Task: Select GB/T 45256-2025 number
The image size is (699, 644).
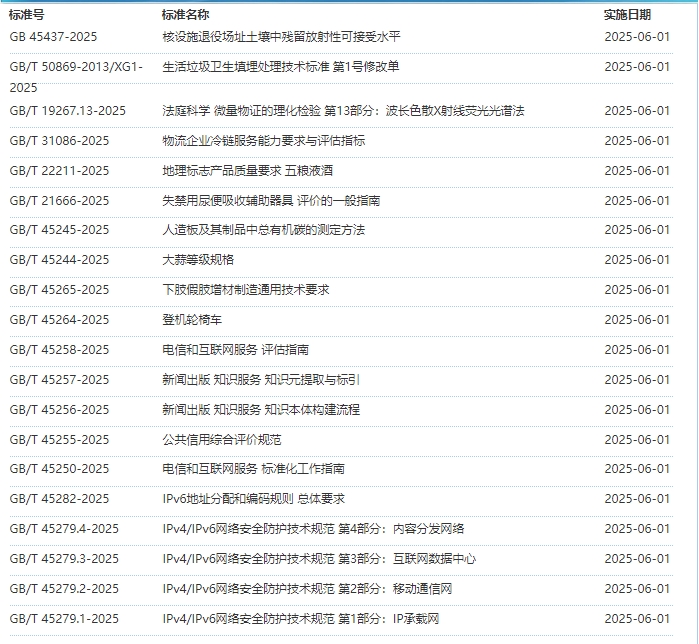Action: pyautogui.click(x=59, y=410)
